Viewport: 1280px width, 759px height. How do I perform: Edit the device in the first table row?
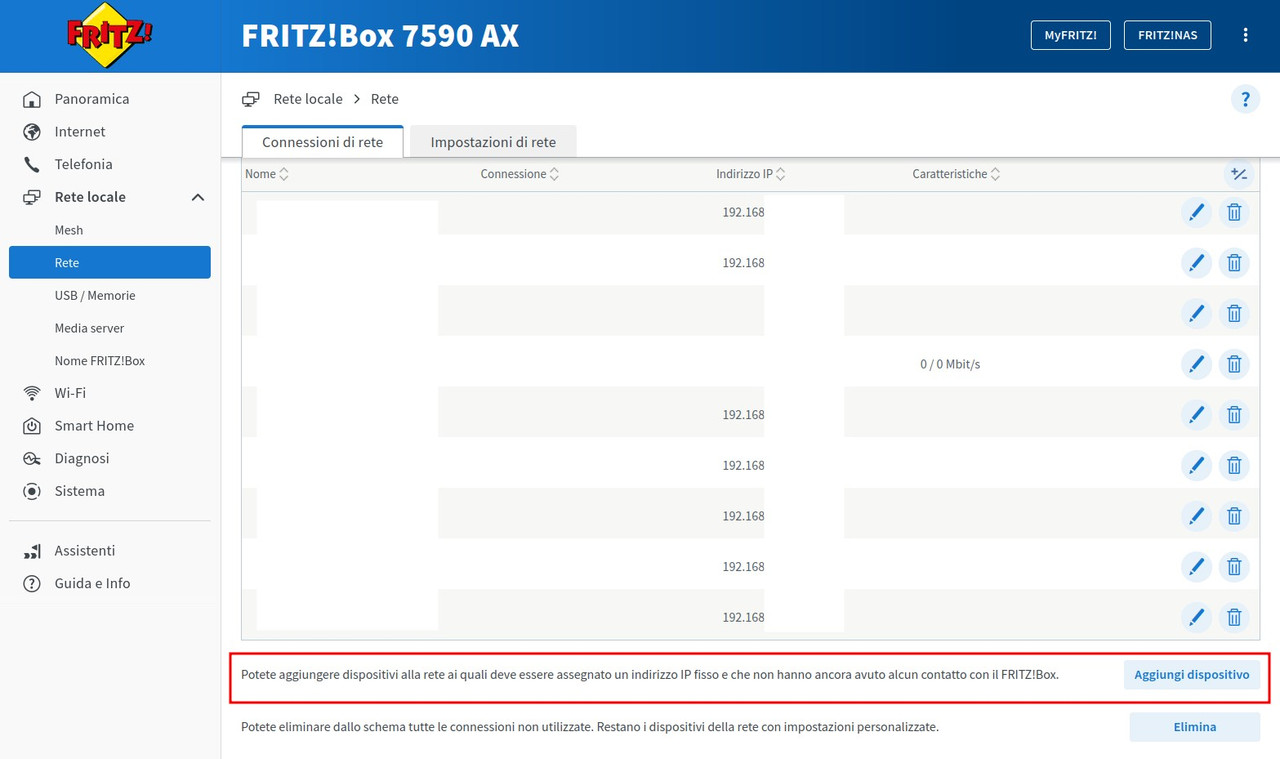tap(1196, 212)
